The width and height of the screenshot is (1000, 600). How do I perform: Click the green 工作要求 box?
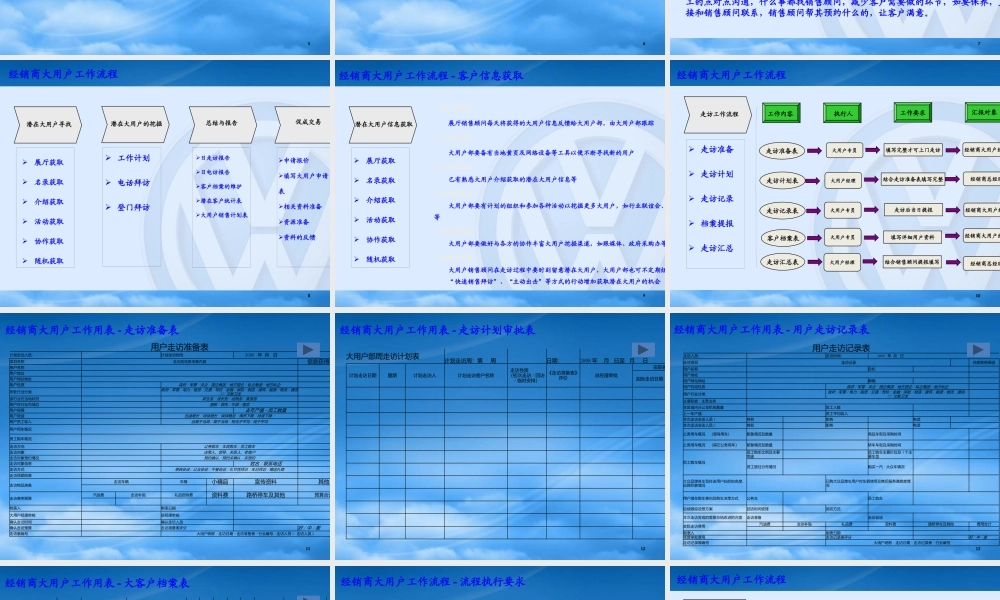[x=912, y=112]
